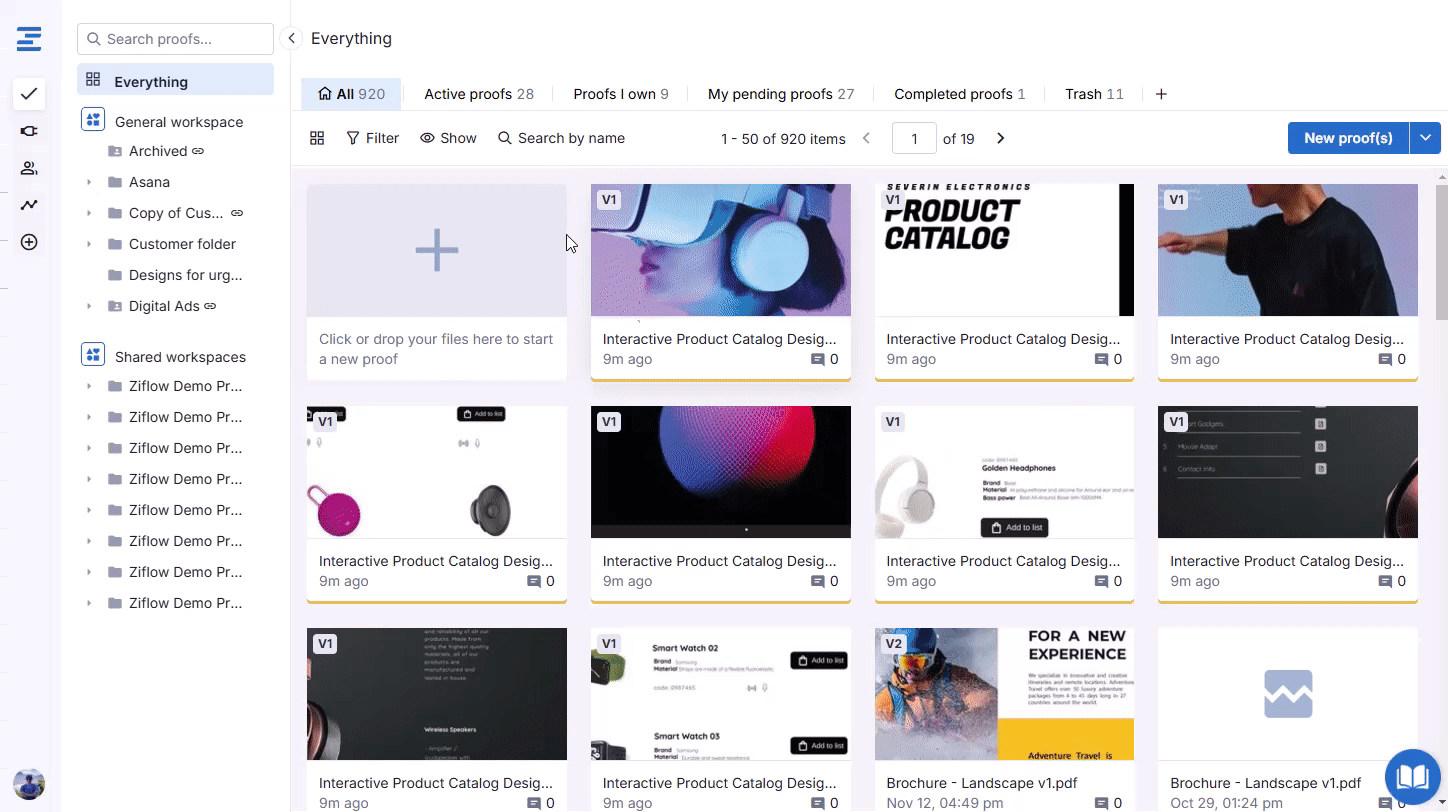Switch to Active proofs tab
The image size is (1448, 812).
(478, 94)
